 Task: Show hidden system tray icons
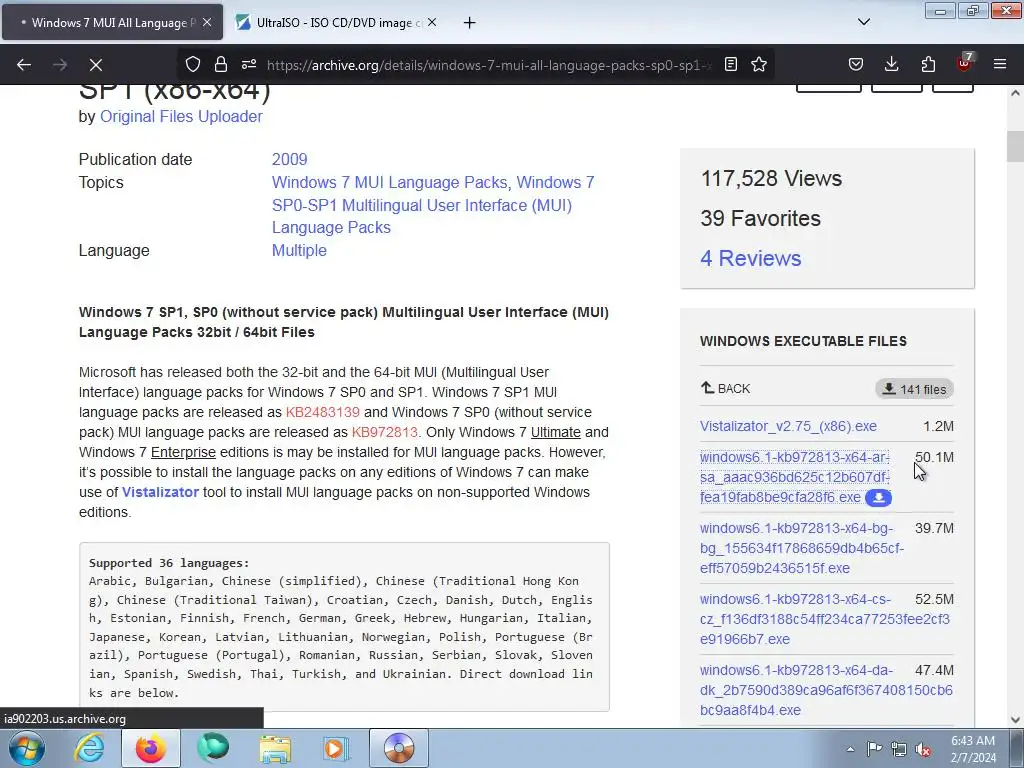point(850,749)
